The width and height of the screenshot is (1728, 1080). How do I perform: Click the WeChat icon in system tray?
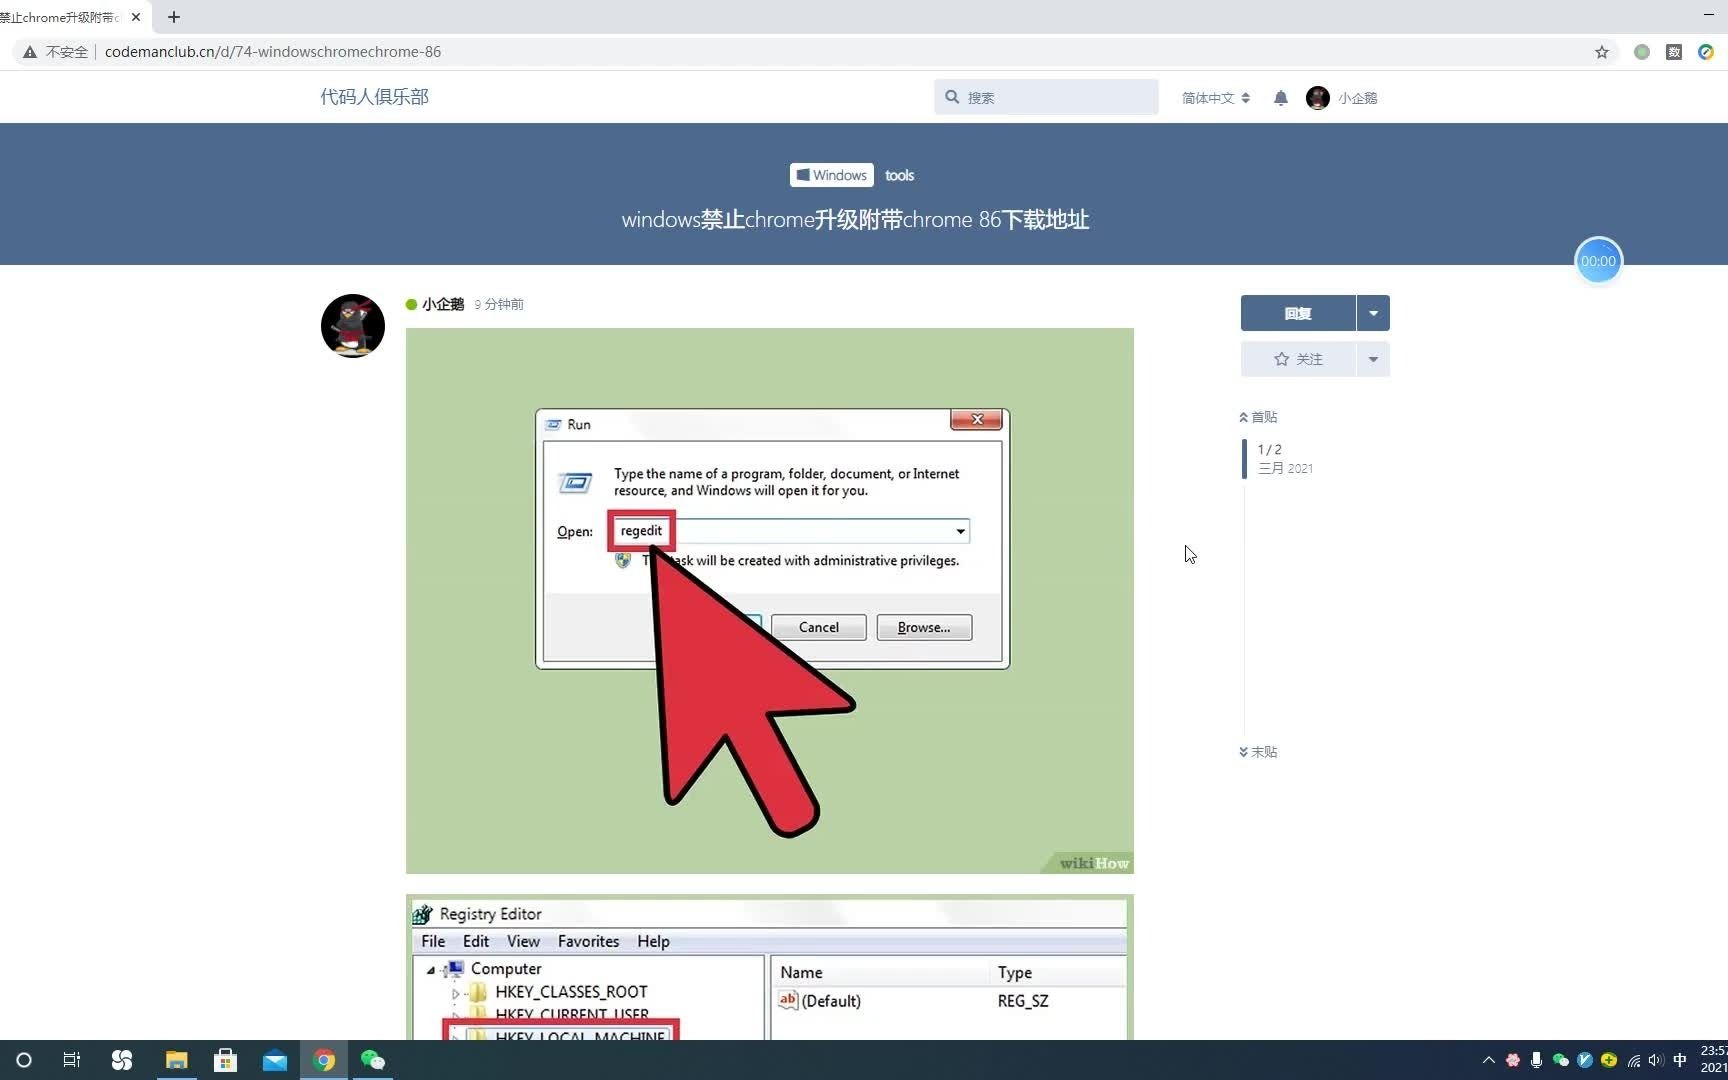1561,1060
